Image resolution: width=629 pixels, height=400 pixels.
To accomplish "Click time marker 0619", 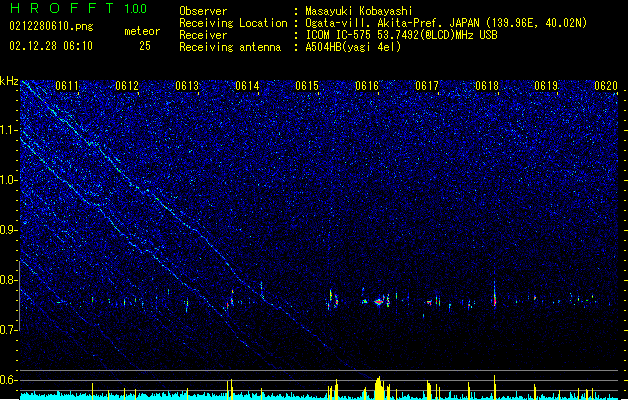I will 546,86.
